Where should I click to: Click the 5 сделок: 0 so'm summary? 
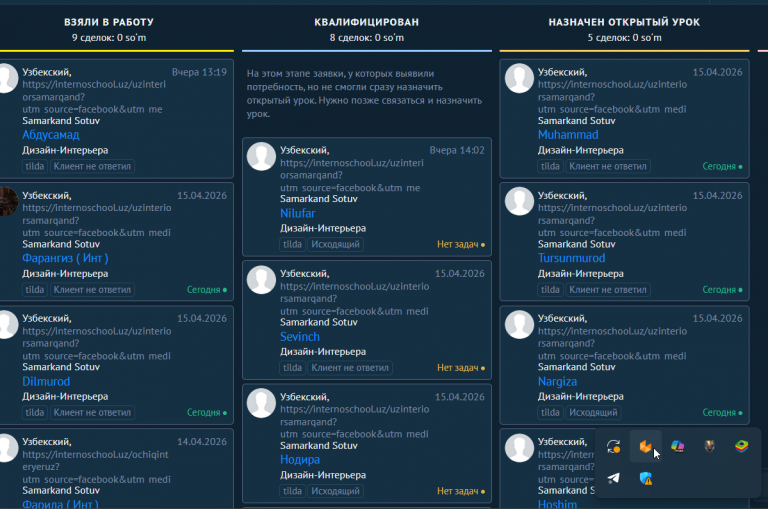tap(624, 38)
